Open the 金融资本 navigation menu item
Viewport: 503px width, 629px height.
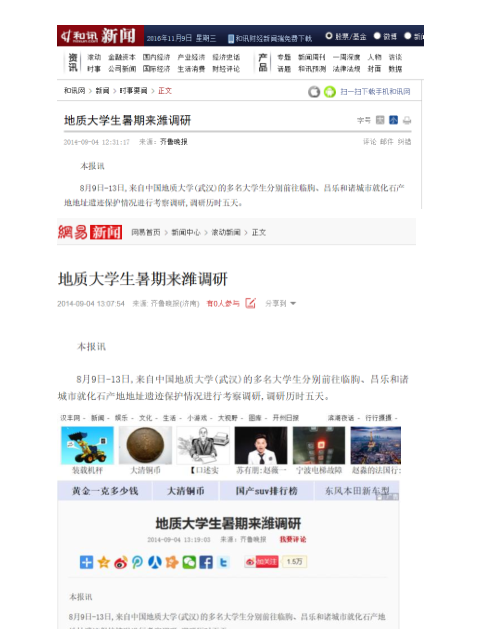[x=122, y=57]
